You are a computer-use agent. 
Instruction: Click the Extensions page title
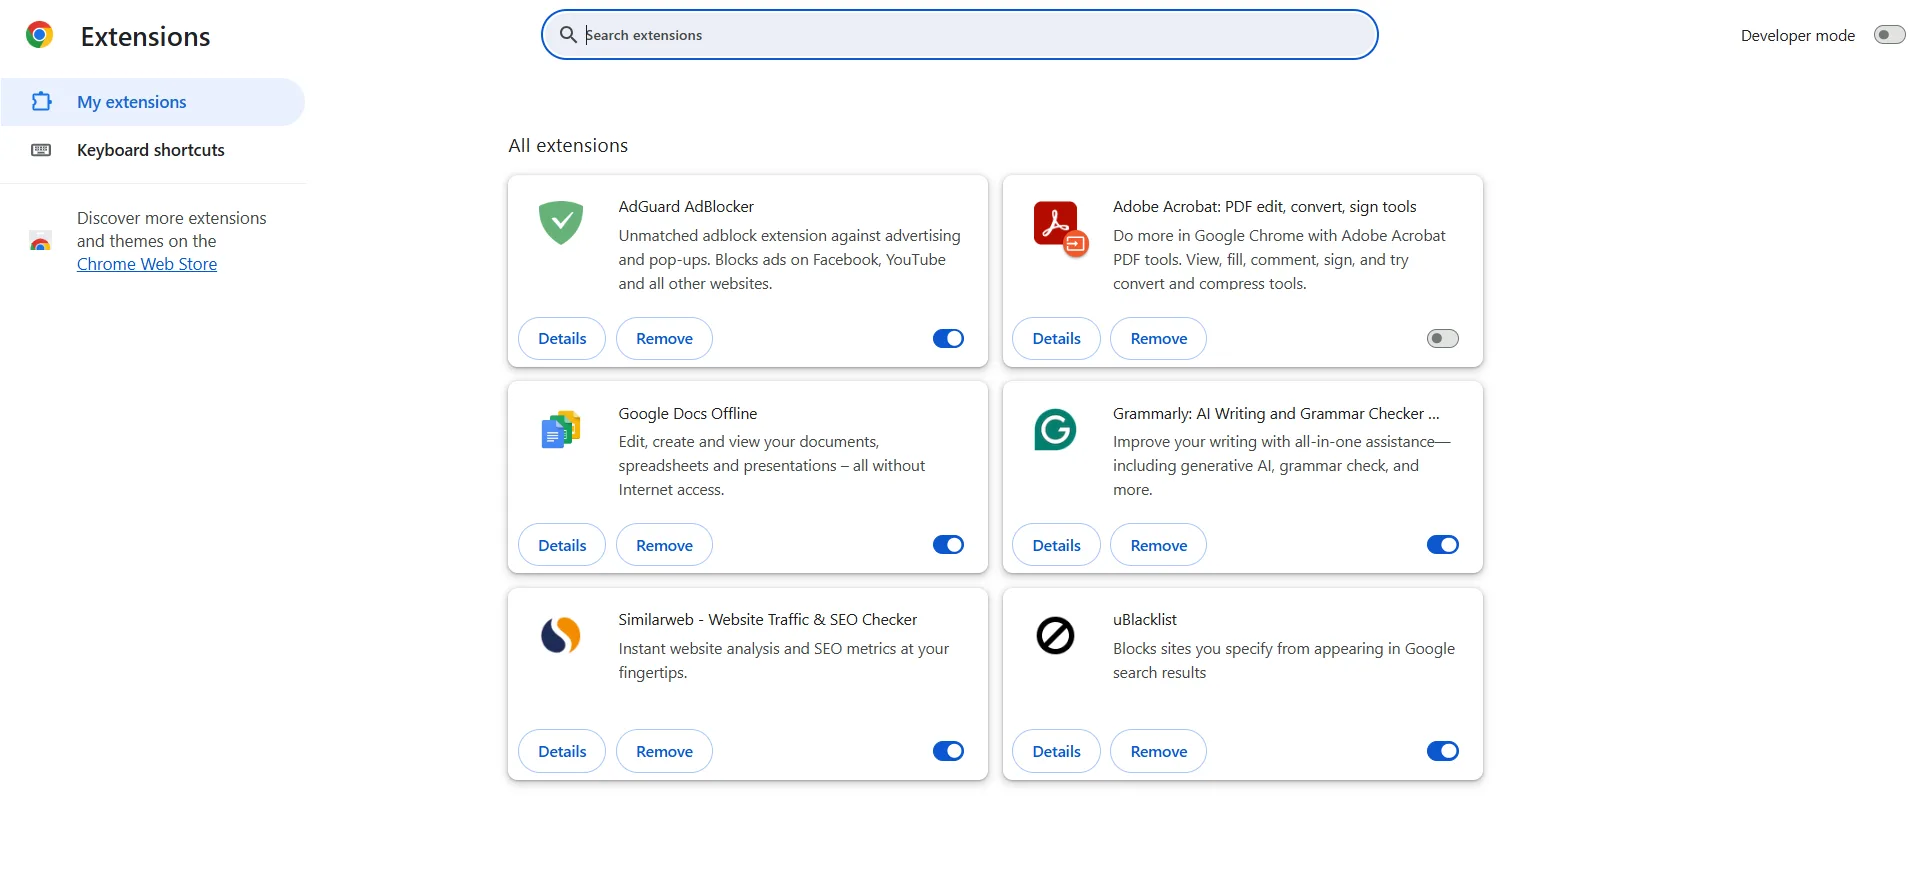145,37
